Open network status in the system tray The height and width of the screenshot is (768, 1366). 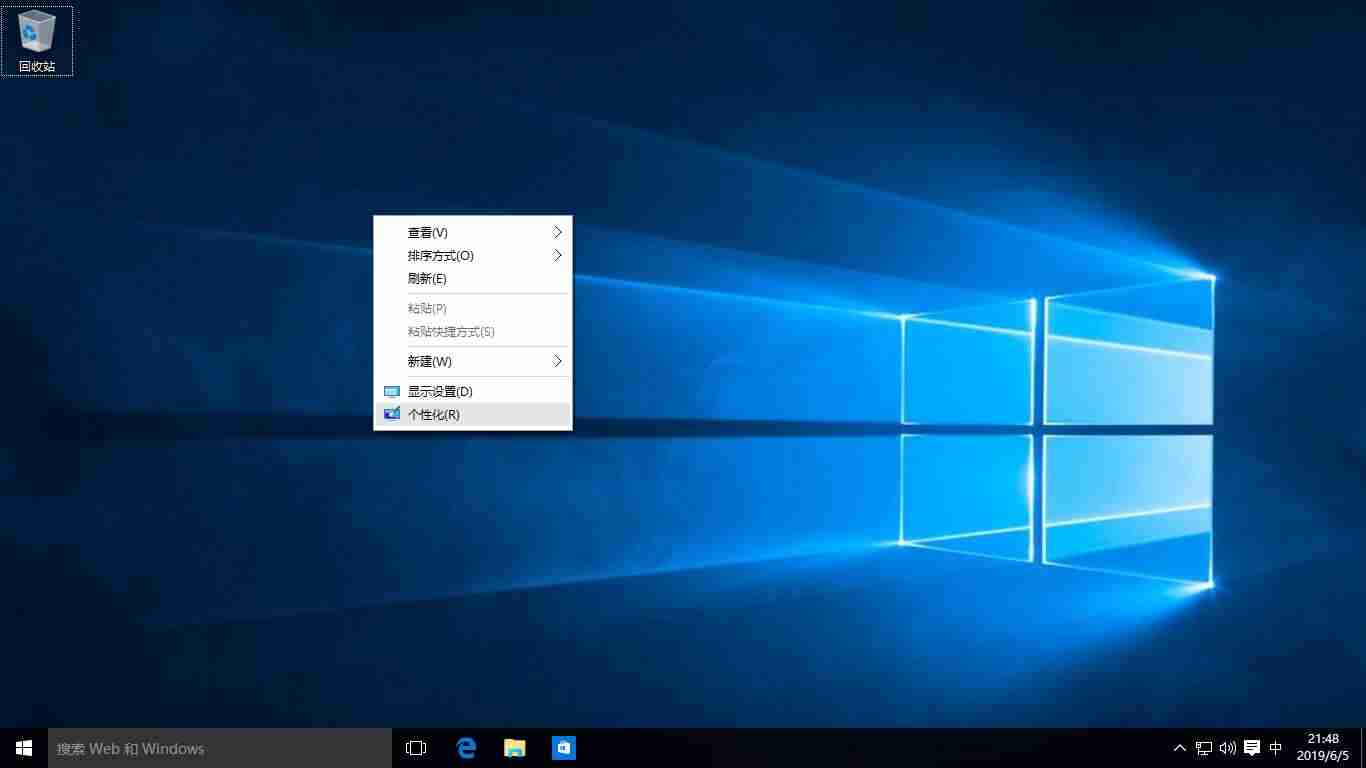point(1204,748)
